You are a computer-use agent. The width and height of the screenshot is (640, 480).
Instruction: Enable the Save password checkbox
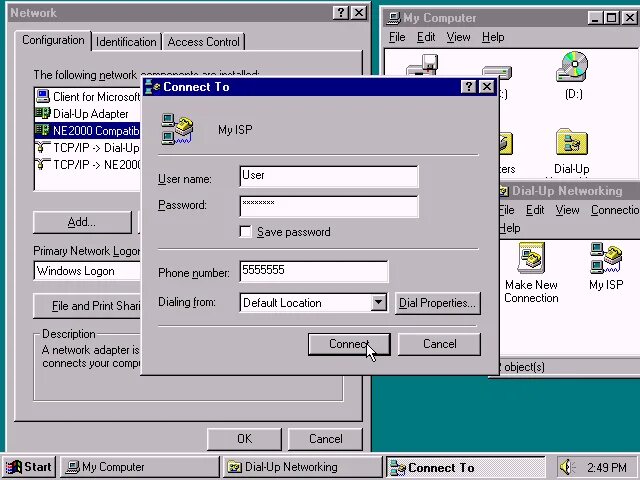point(245,232)
